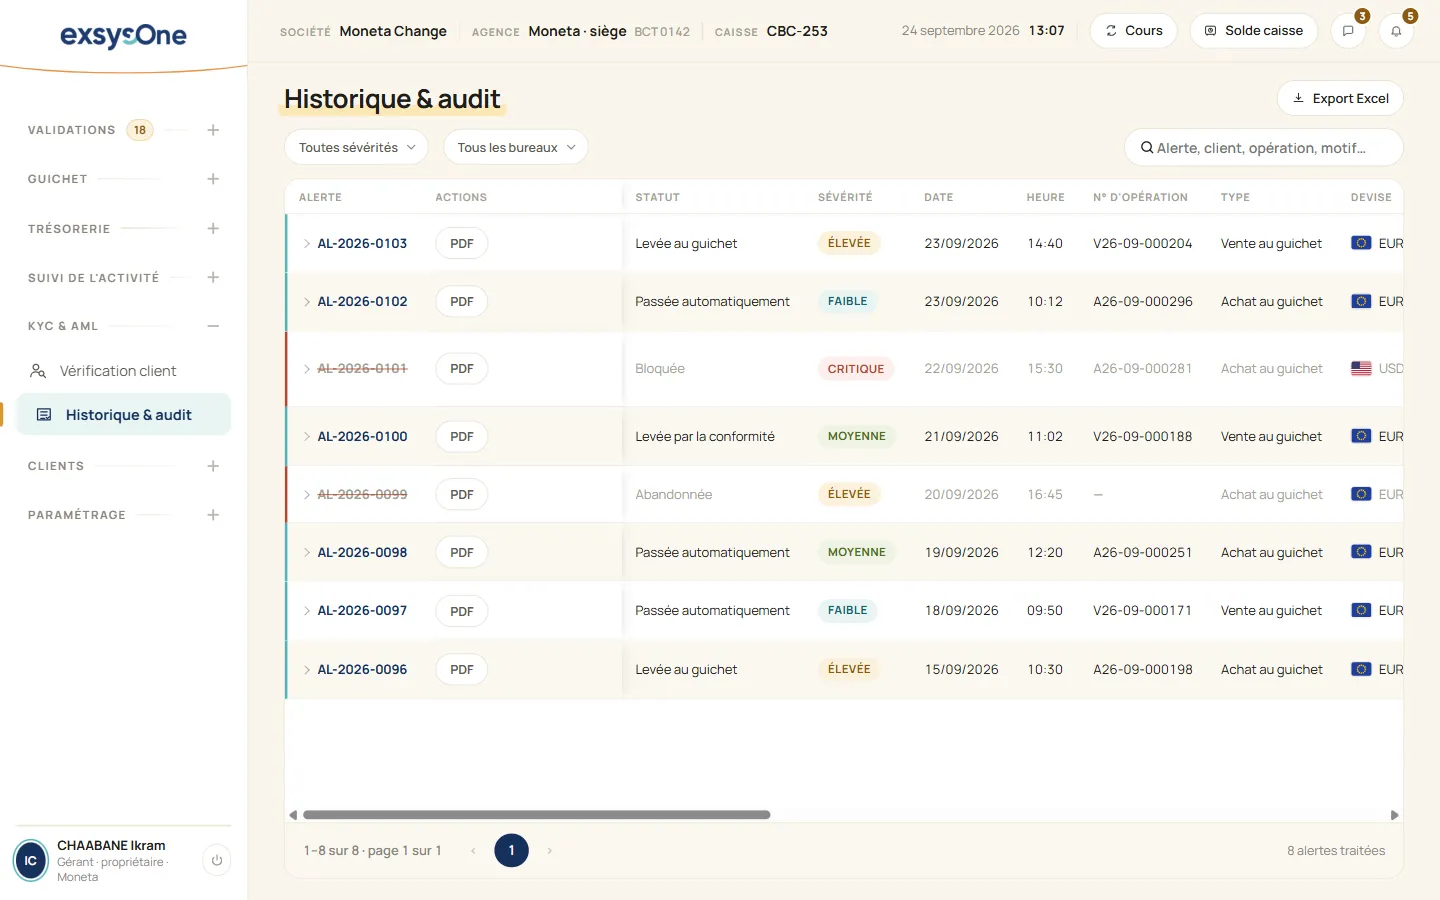The image size is (1440, 900).
Task: Open the messages icon with badge 3
Action: pyautogui.click(x=1348, y=31)
